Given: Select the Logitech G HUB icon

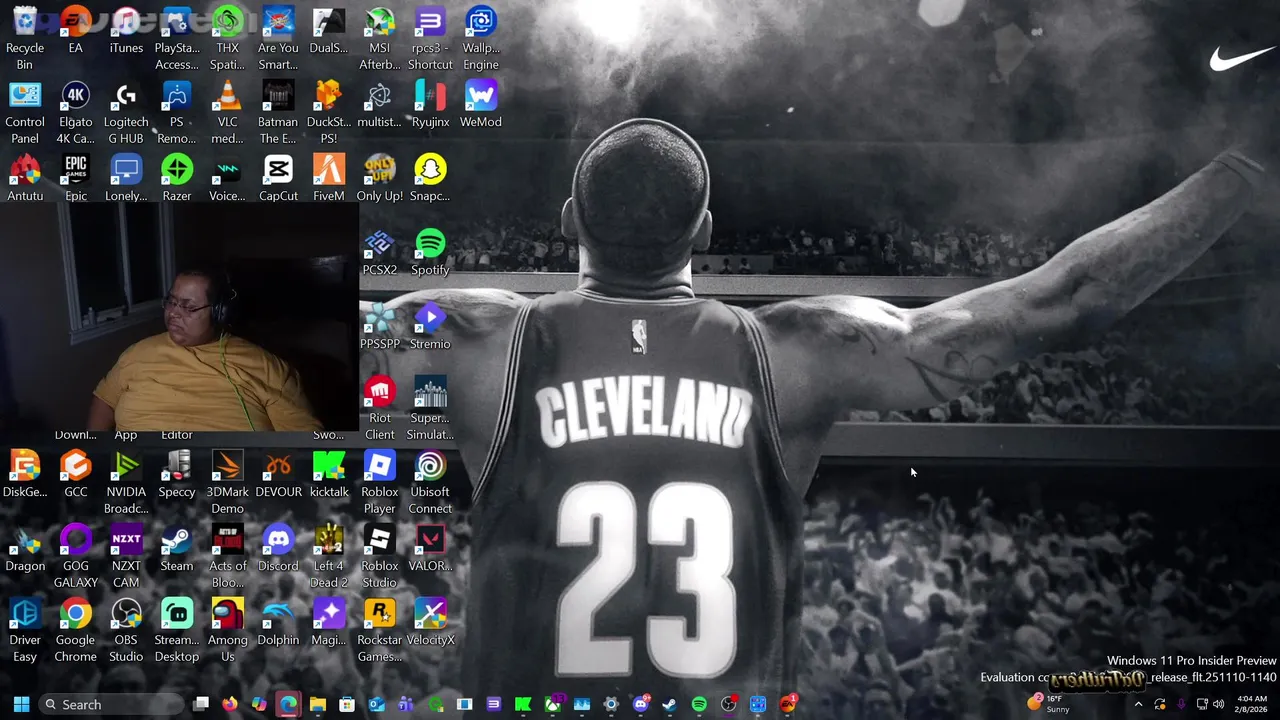Looking at the screenshot, I should (x=126, y=112).
